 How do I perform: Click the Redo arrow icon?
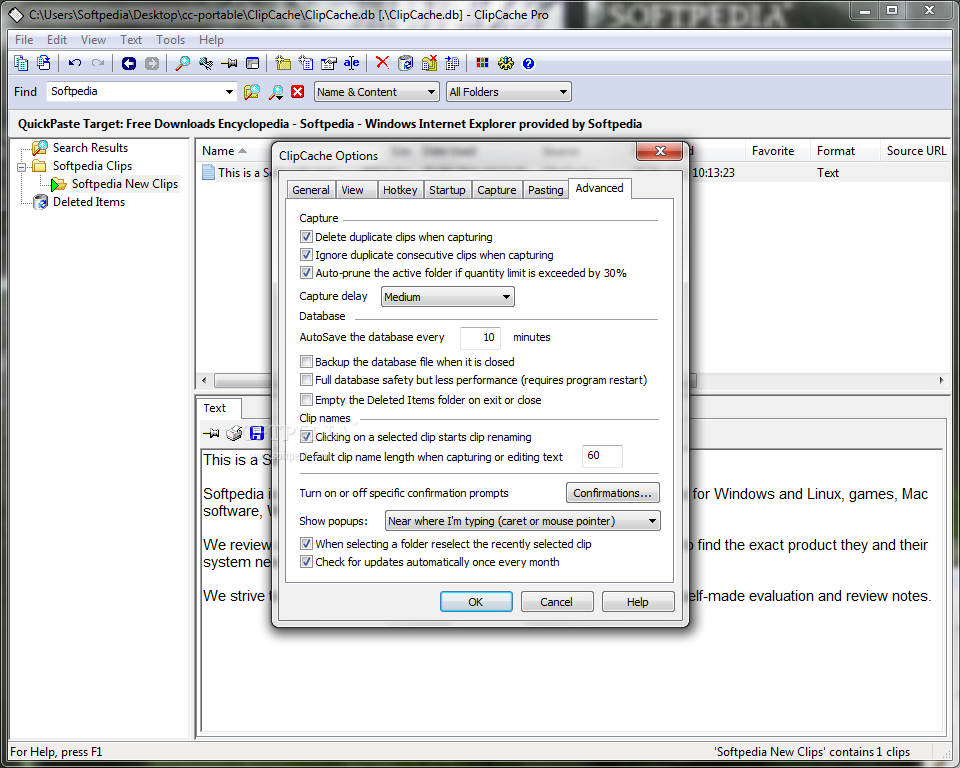click(x=97, y=63)
